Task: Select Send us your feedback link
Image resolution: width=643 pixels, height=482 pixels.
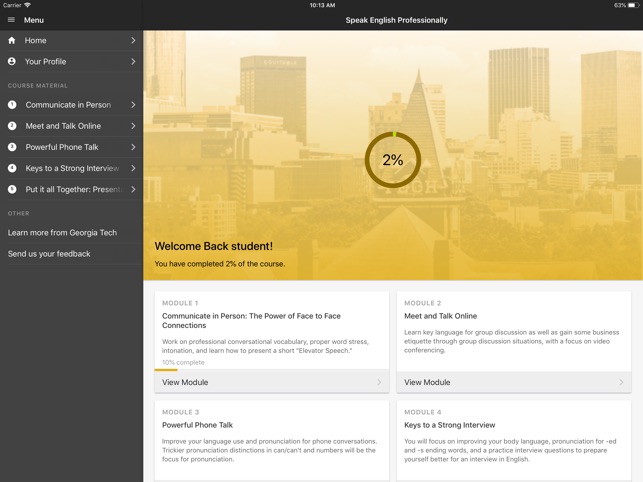Action: point(49,254)
